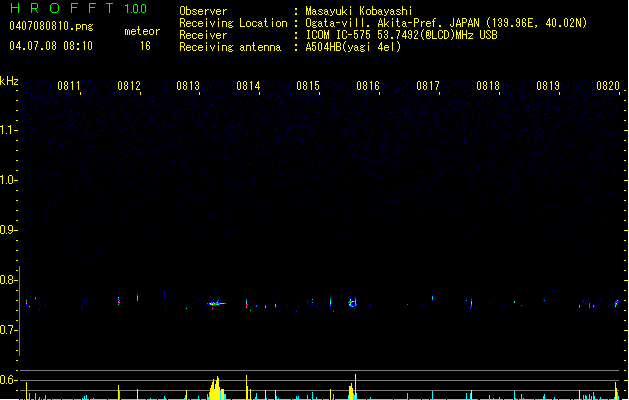The height and width of the screenshot is (400, 629).
Task: Click the 0813 time marker
Action: (188, 85)
